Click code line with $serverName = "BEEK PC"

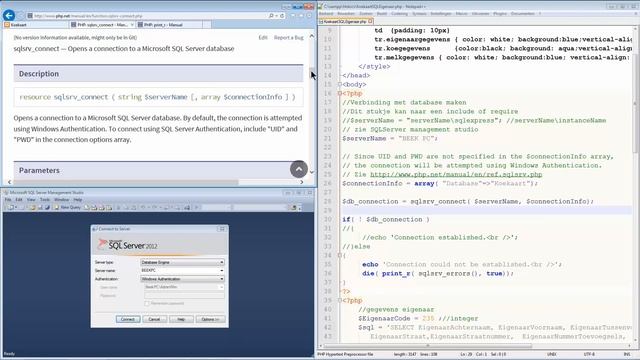390,138
